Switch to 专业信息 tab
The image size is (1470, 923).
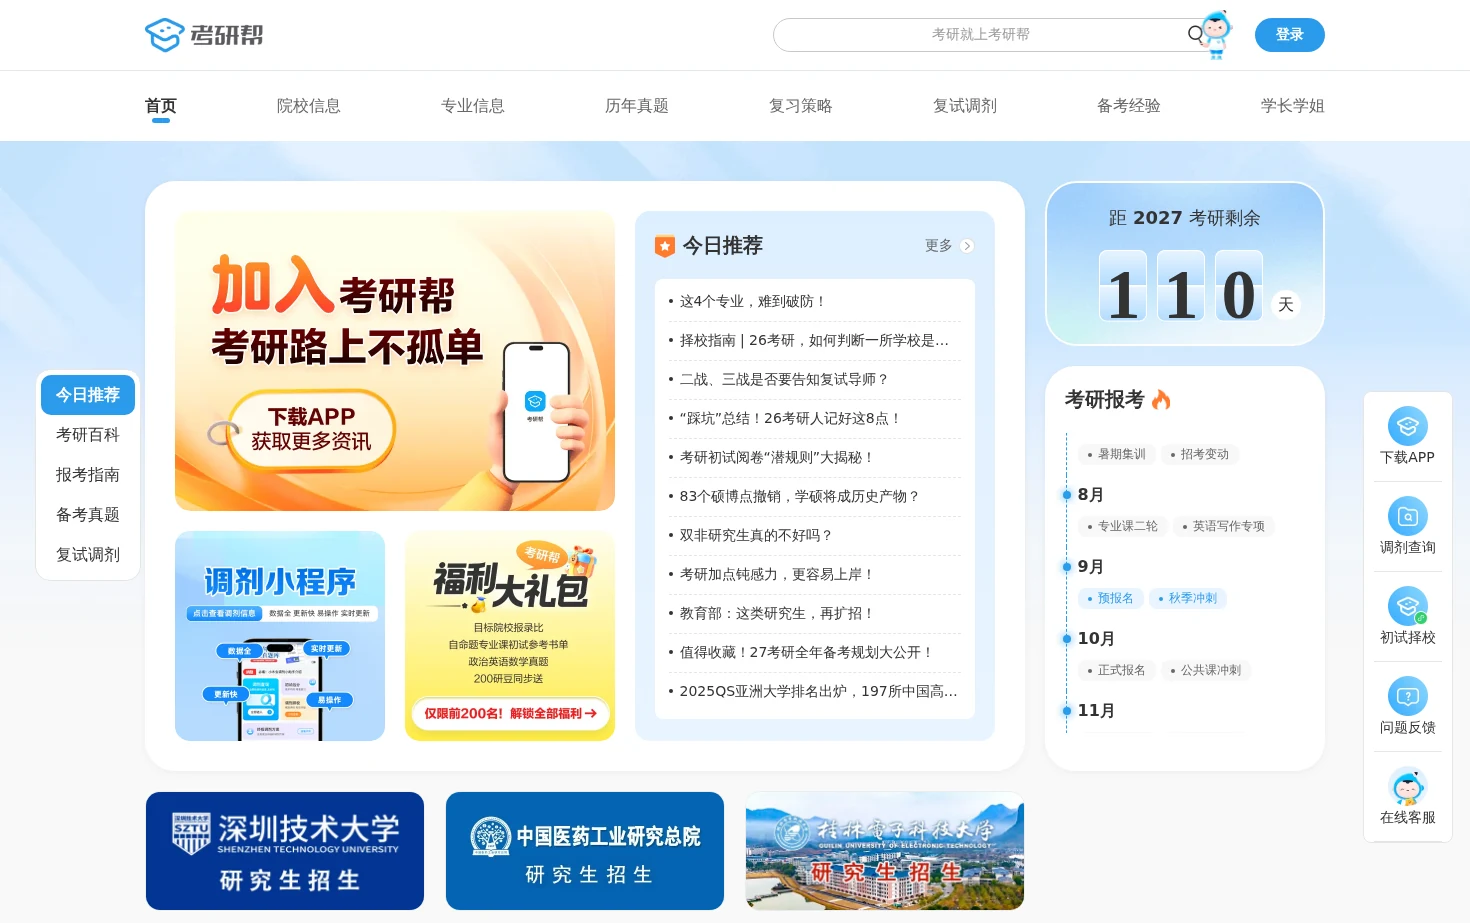pyautogui.click(x=473, y=106)
